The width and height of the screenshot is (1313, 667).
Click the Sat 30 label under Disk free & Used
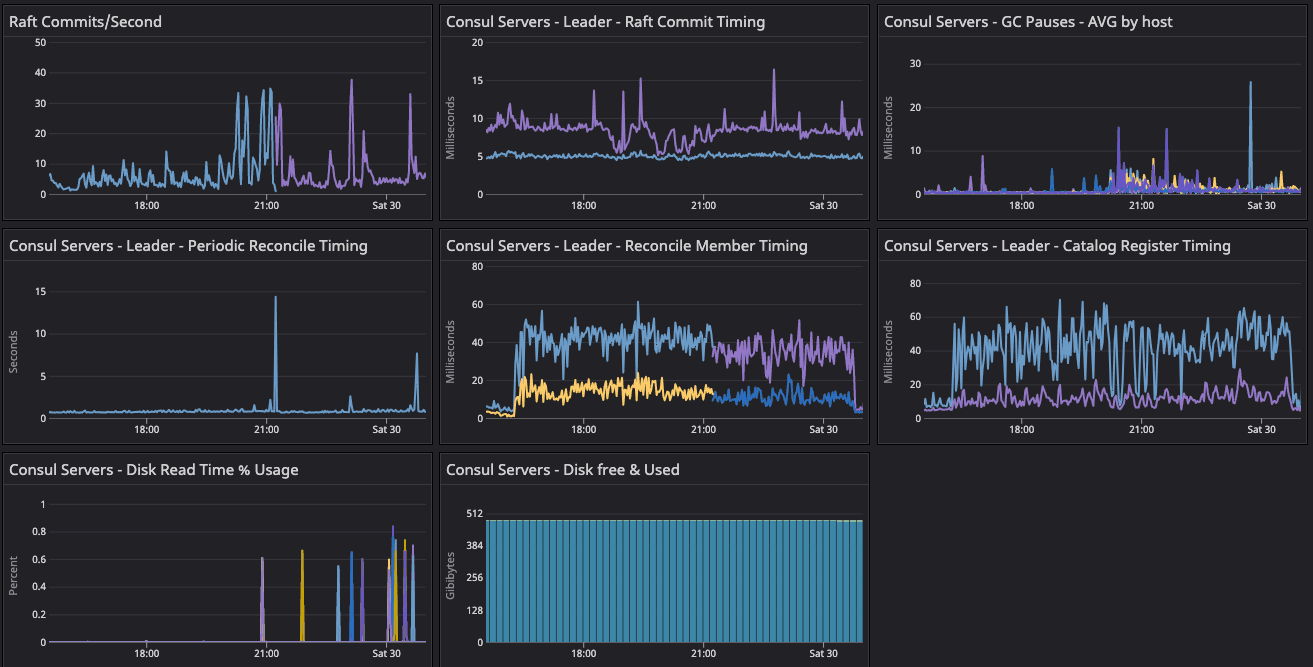tap(823, 654)
